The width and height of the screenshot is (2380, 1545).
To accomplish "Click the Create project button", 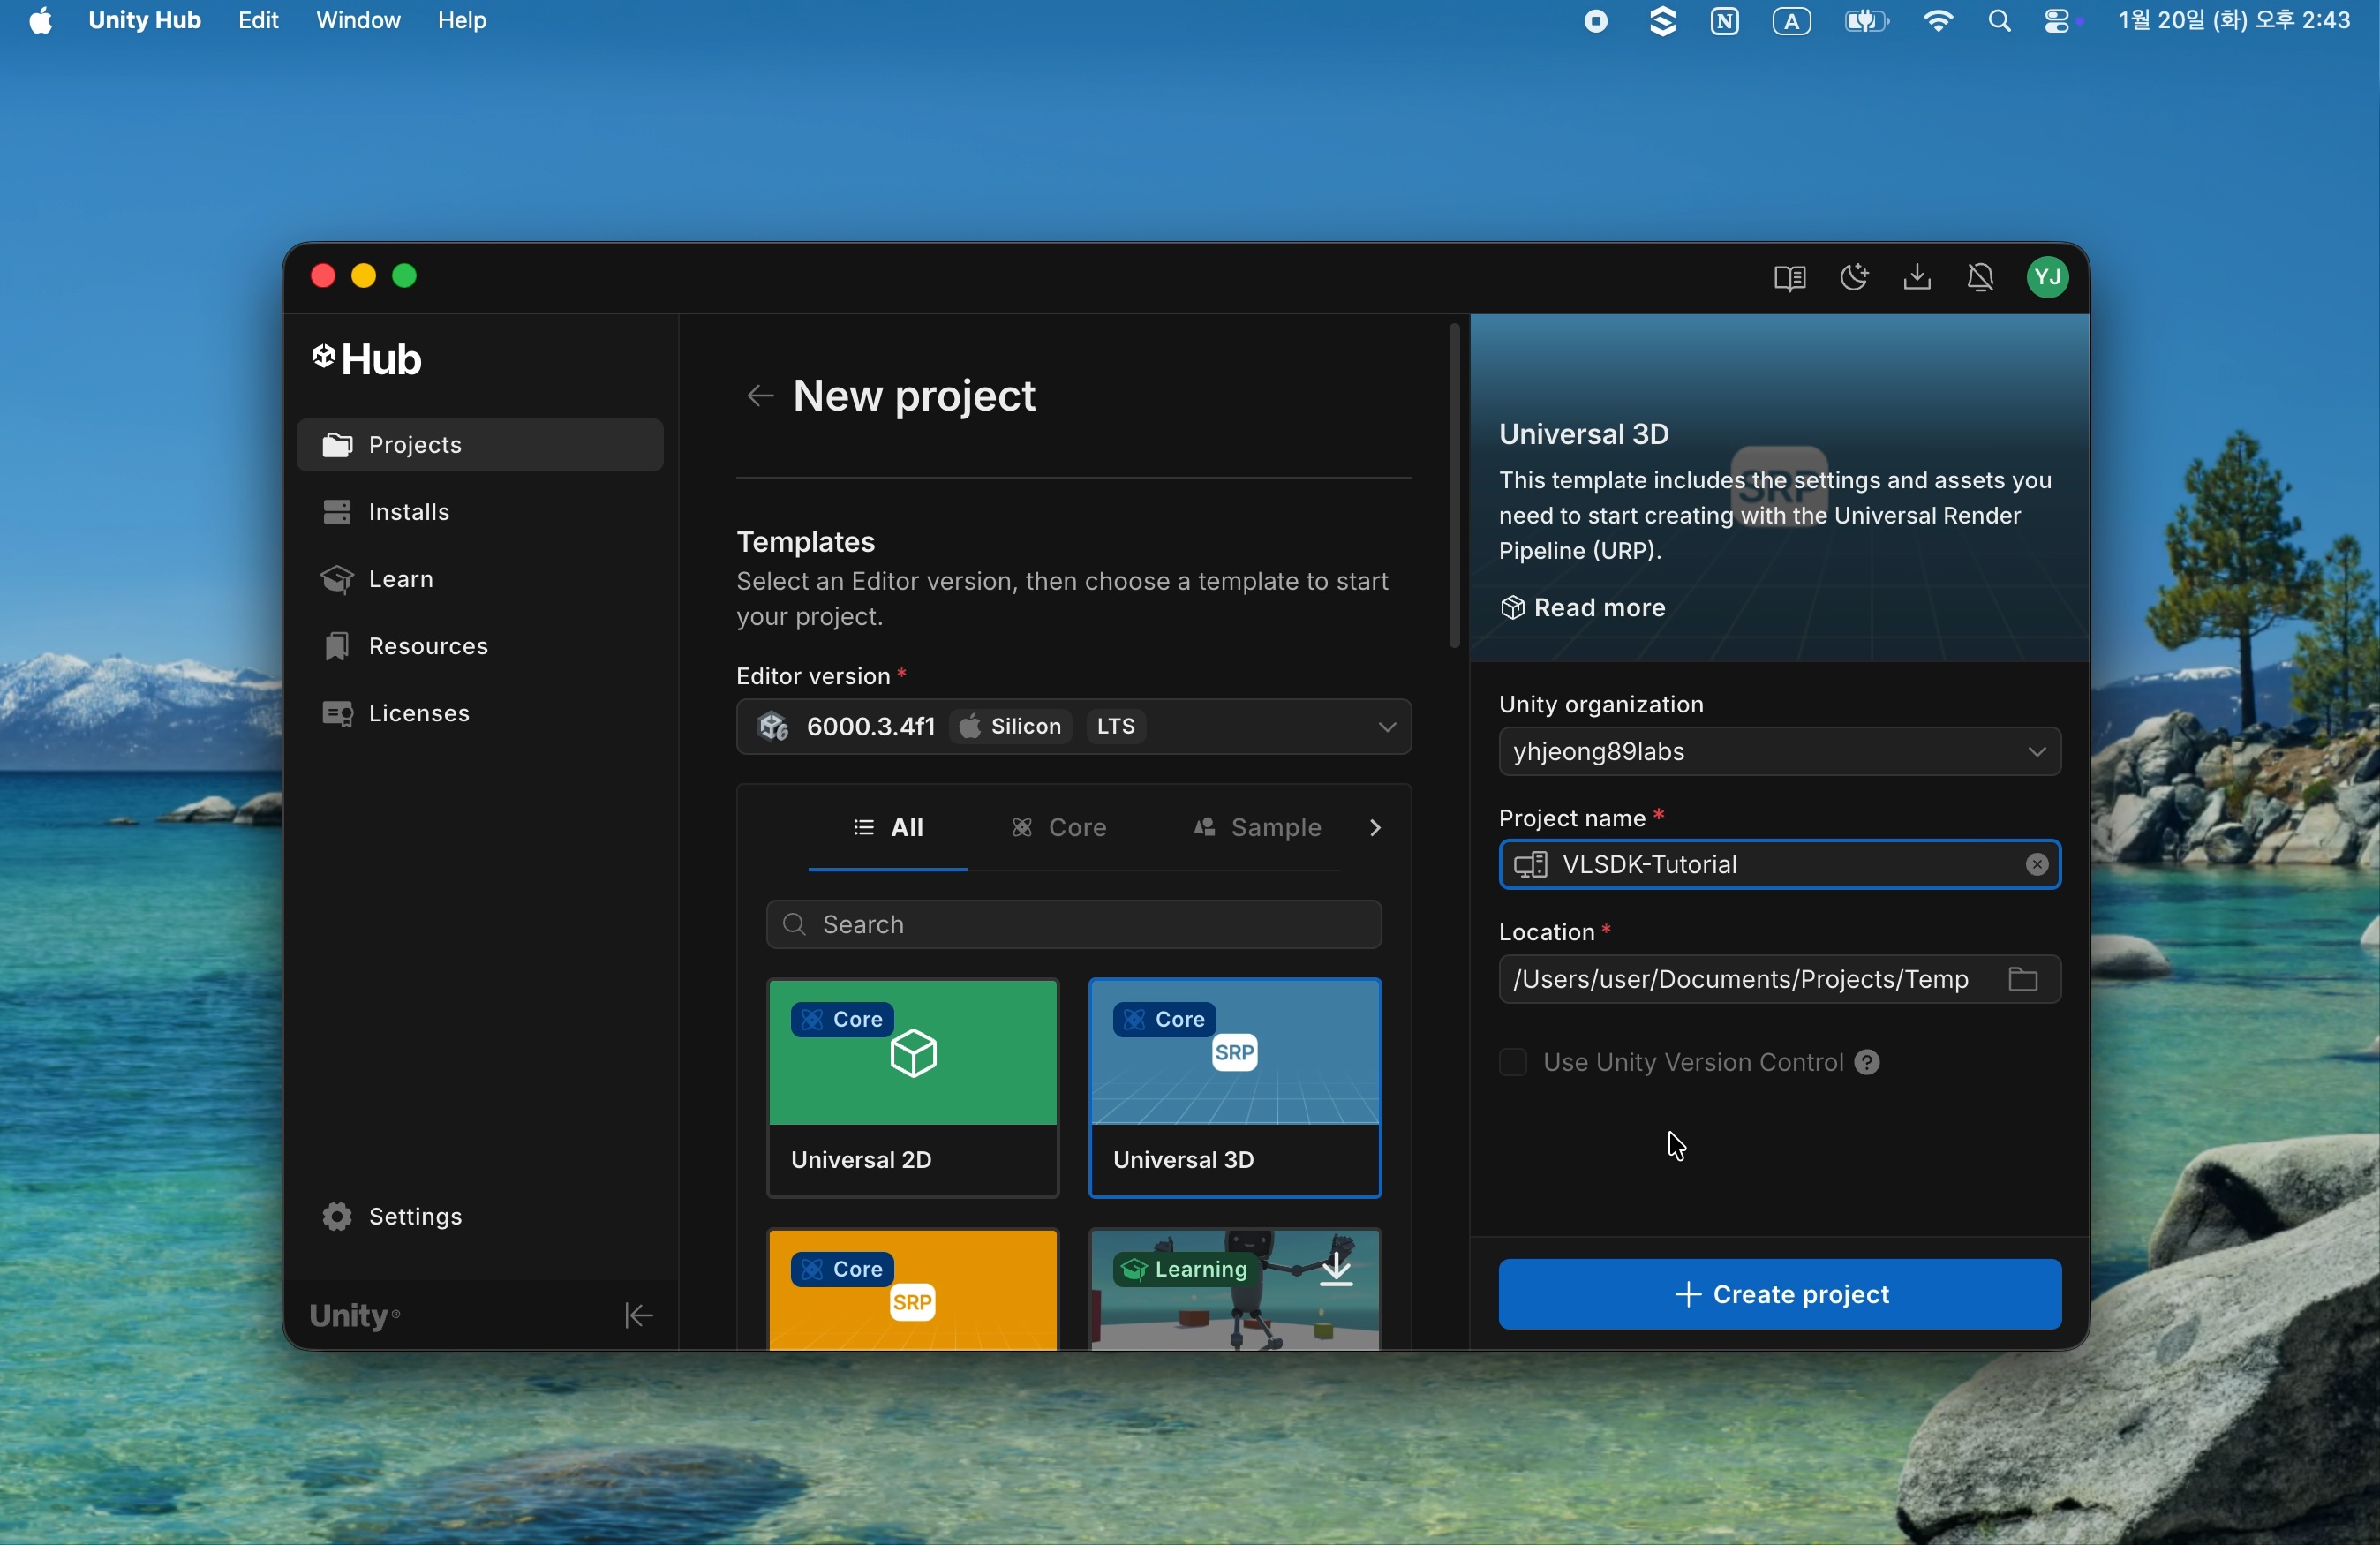I will 1779,1295.
